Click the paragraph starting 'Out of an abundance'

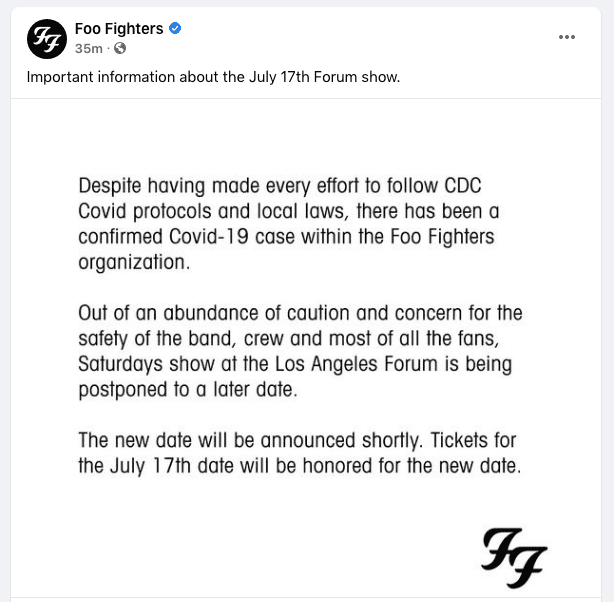(299, 351)
